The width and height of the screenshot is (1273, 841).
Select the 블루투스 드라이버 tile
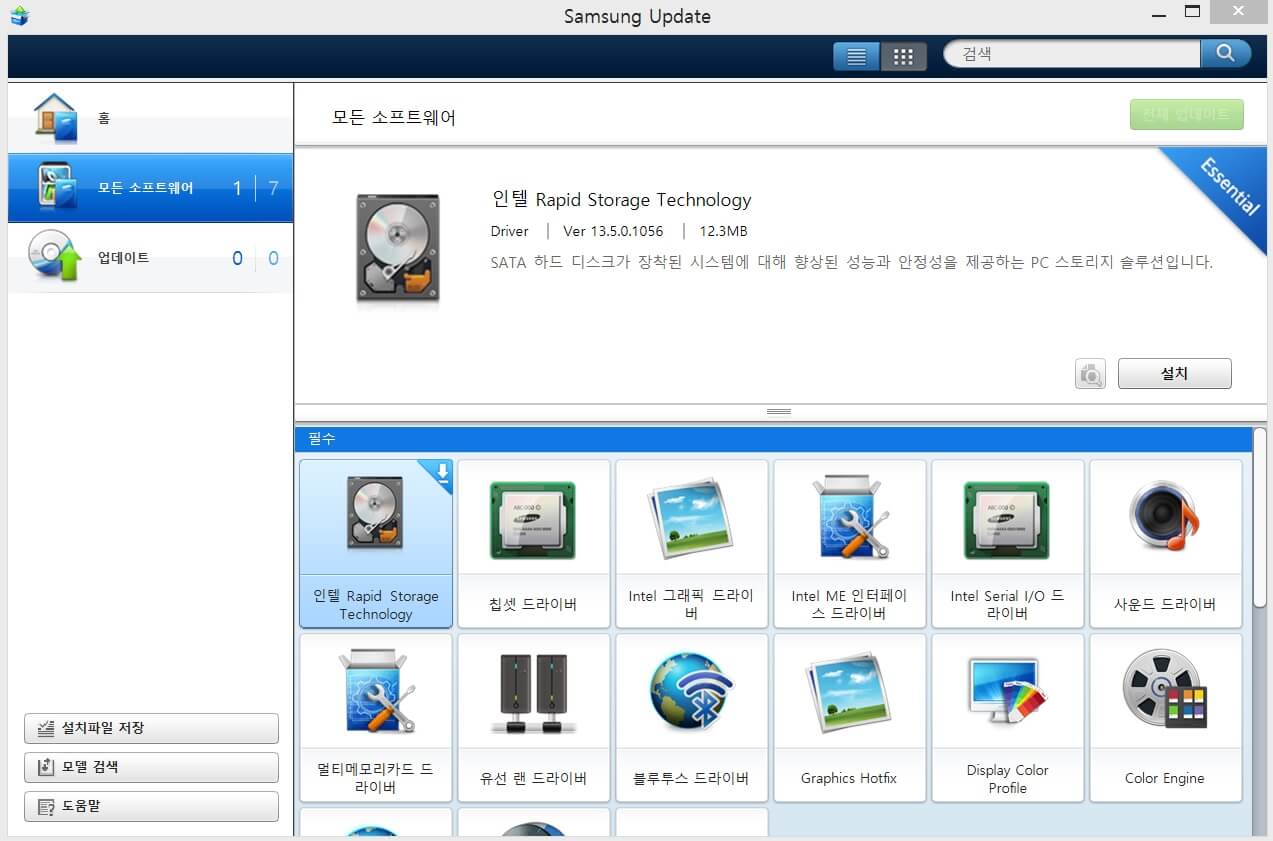tap(692, 717)
